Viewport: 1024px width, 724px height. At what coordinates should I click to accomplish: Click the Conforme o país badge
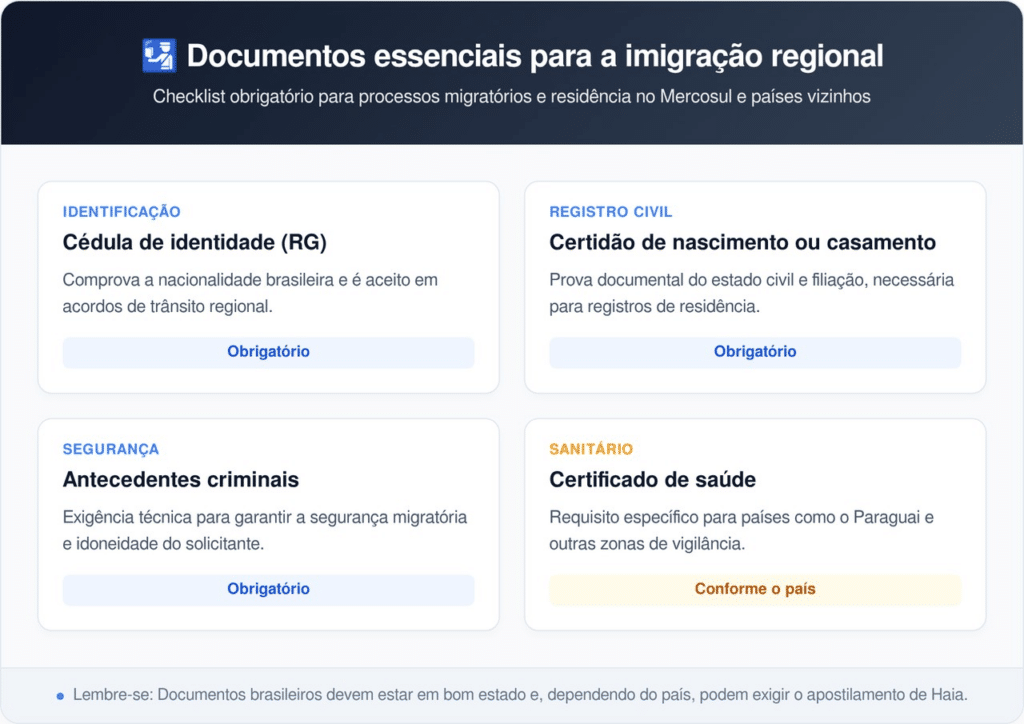tap(755, 589)
